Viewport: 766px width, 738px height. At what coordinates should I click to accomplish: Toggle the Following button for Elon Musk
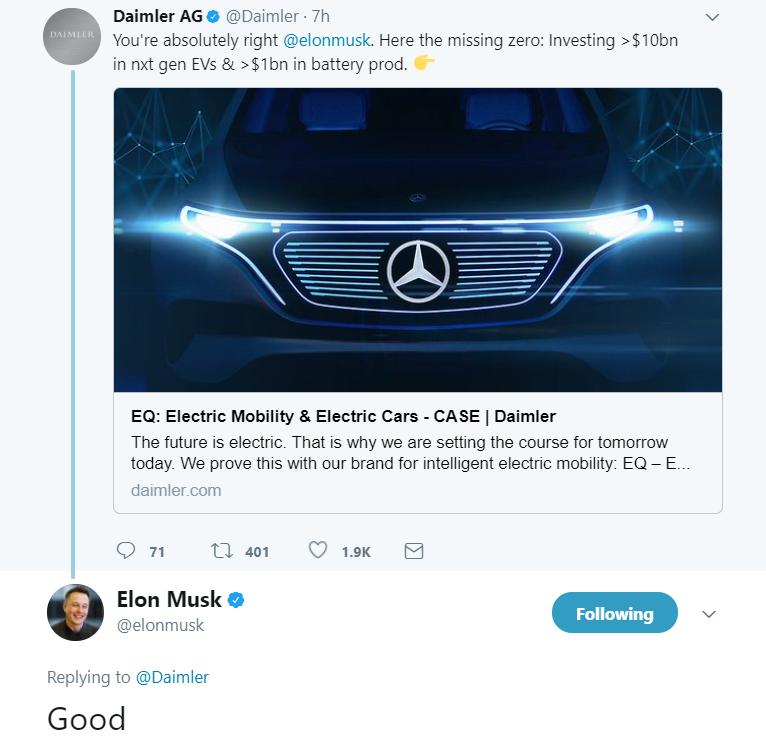(614, 613)
